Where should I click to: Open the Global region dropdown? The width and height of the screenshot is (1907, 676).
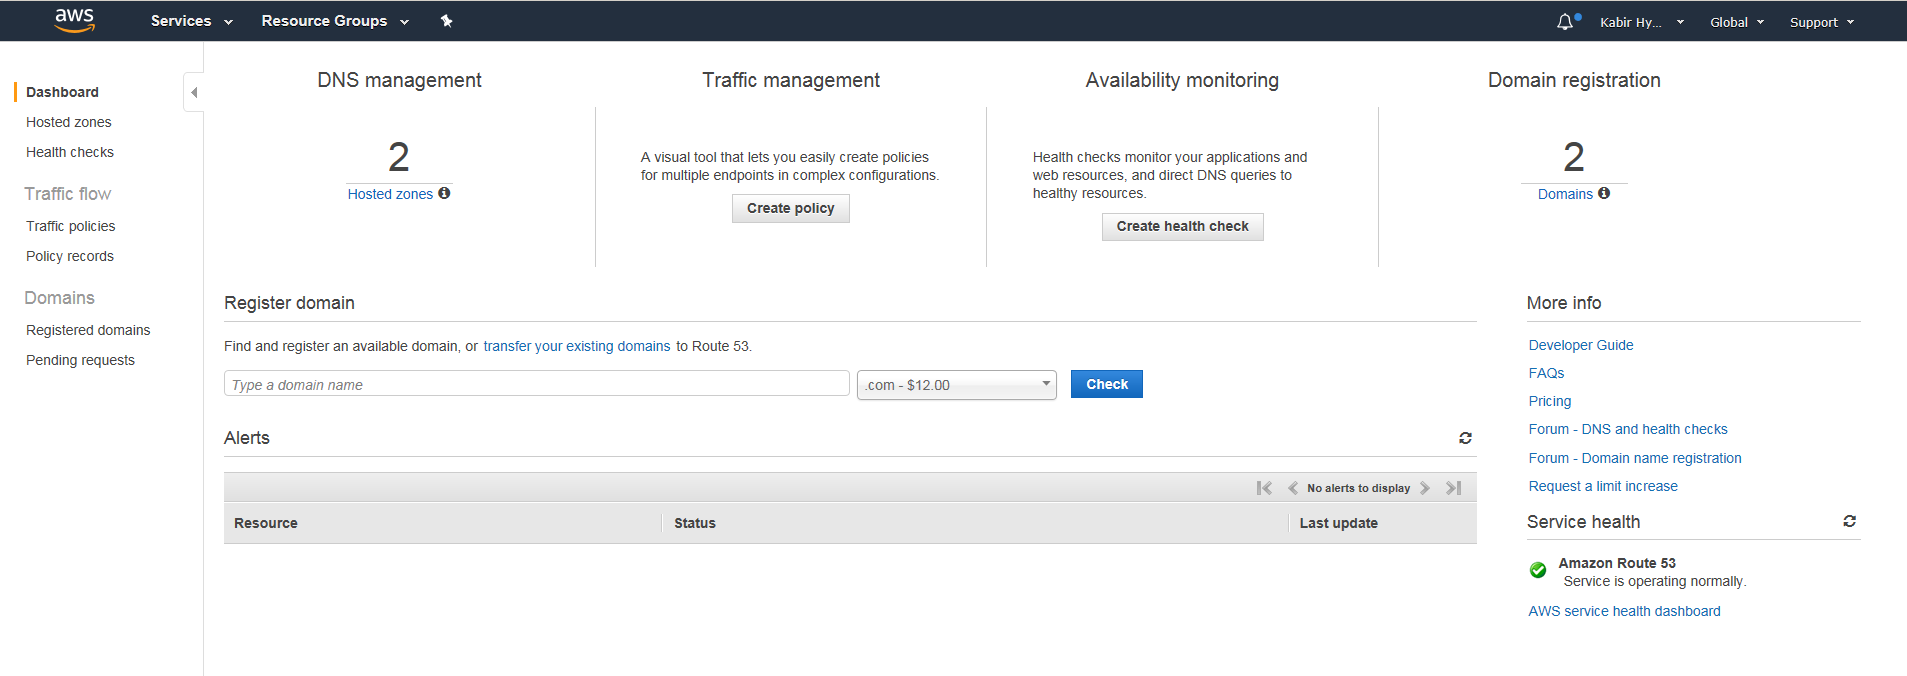[1737, 22]
